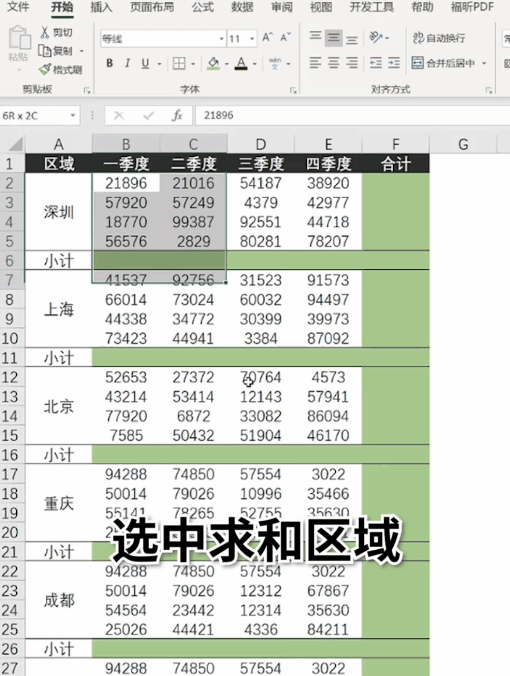Increase indent
The image size is (510, 676).
tap(394, 63)
